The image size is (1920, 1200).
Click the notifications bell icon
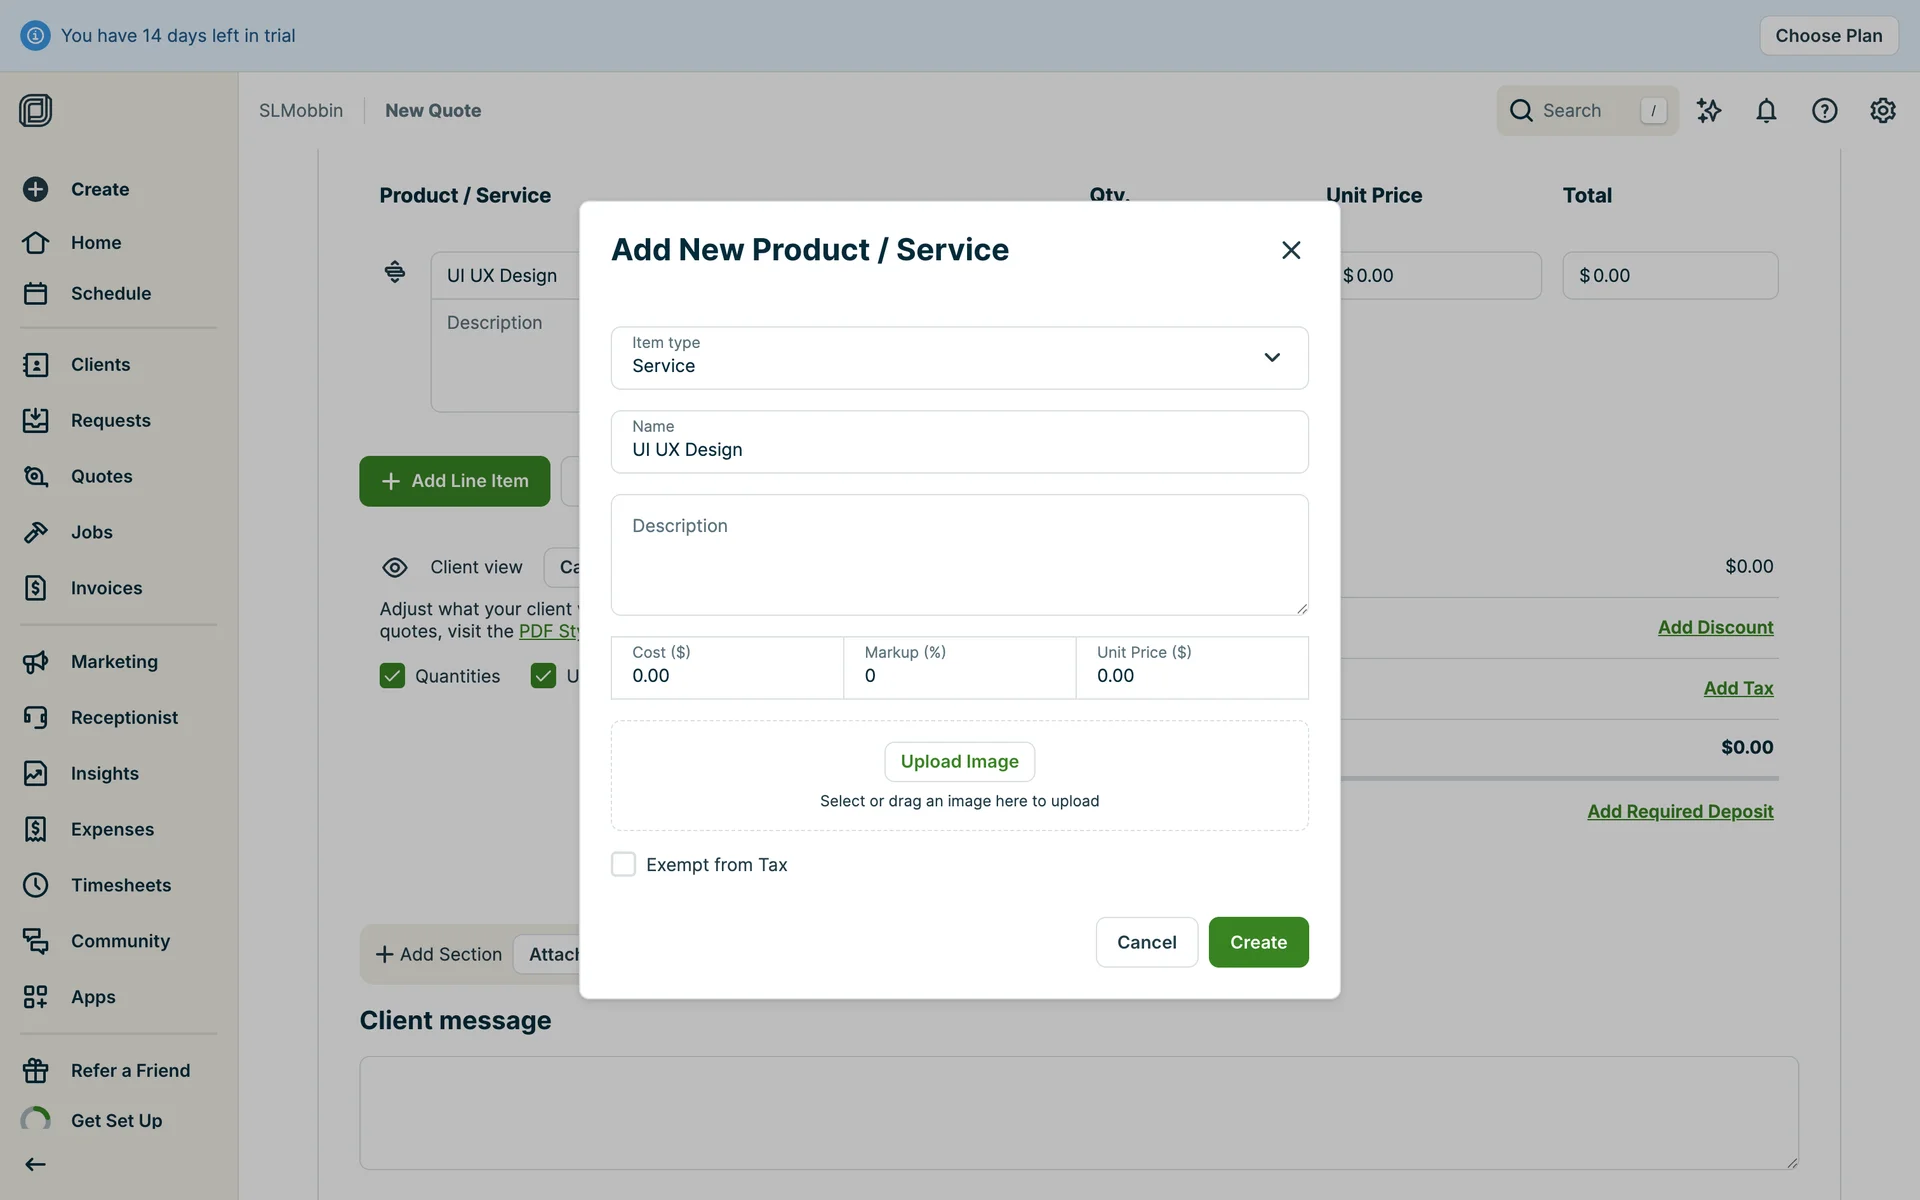tap(1766, 111)
